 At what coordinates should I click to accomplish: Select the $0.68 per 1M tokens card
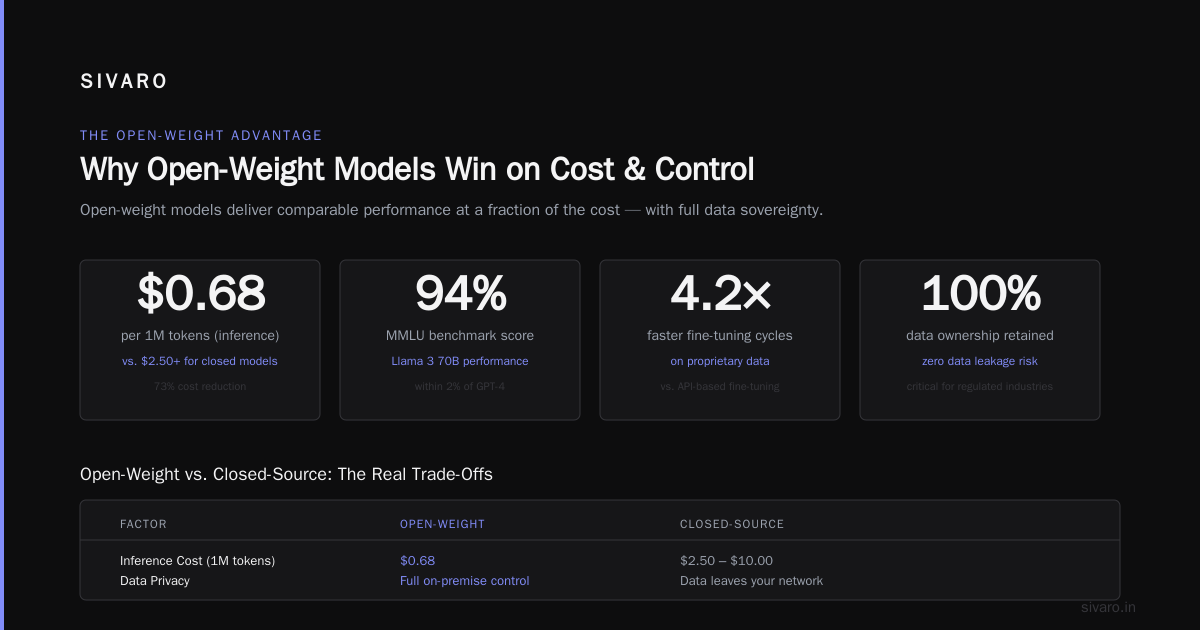pyautogui.click(x=200, y=340)
